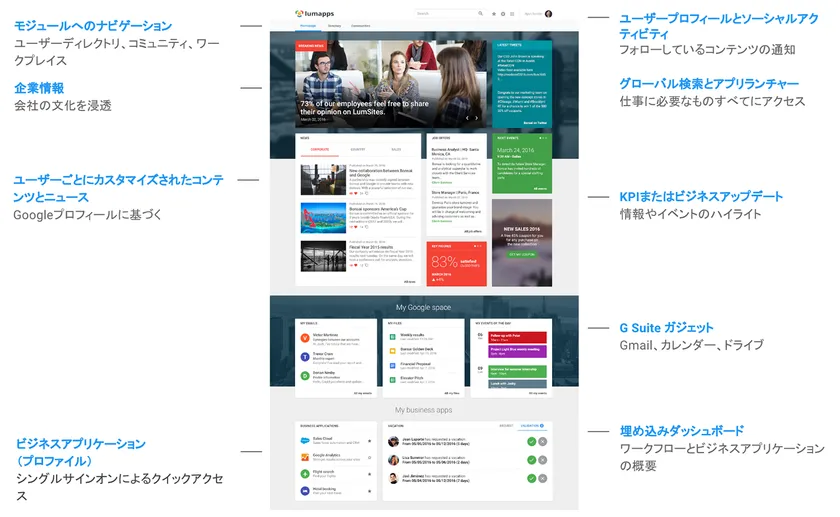Click the Latest Tweets card
The height and width of the screenshot is (517, 840).
522,84
